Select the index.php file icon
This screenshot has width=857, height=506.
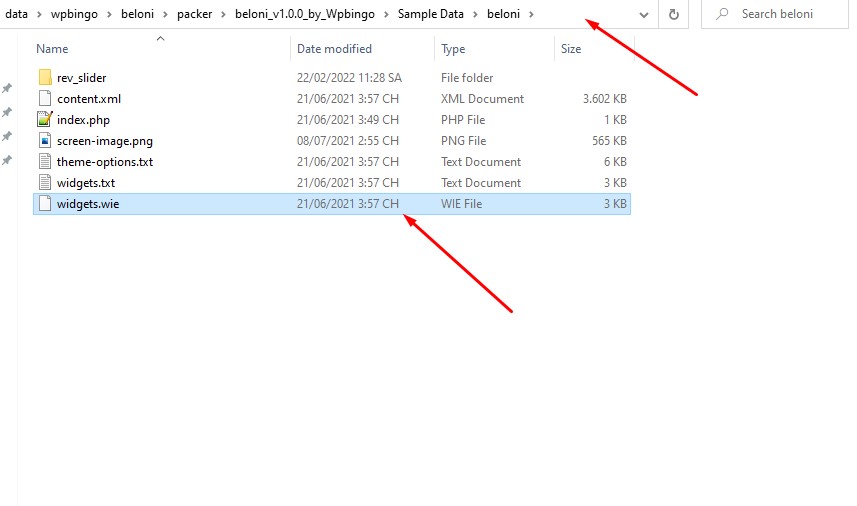coord(45,119)
